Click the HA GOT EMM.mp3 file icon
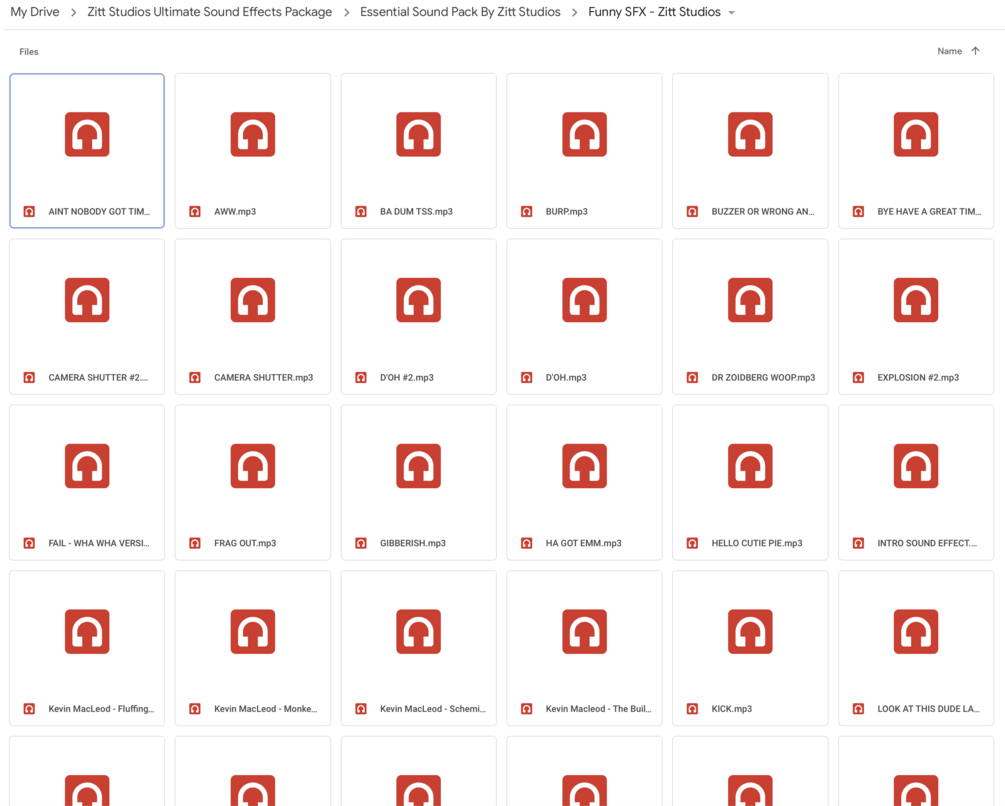1005x806 pixels. point(585,466)
